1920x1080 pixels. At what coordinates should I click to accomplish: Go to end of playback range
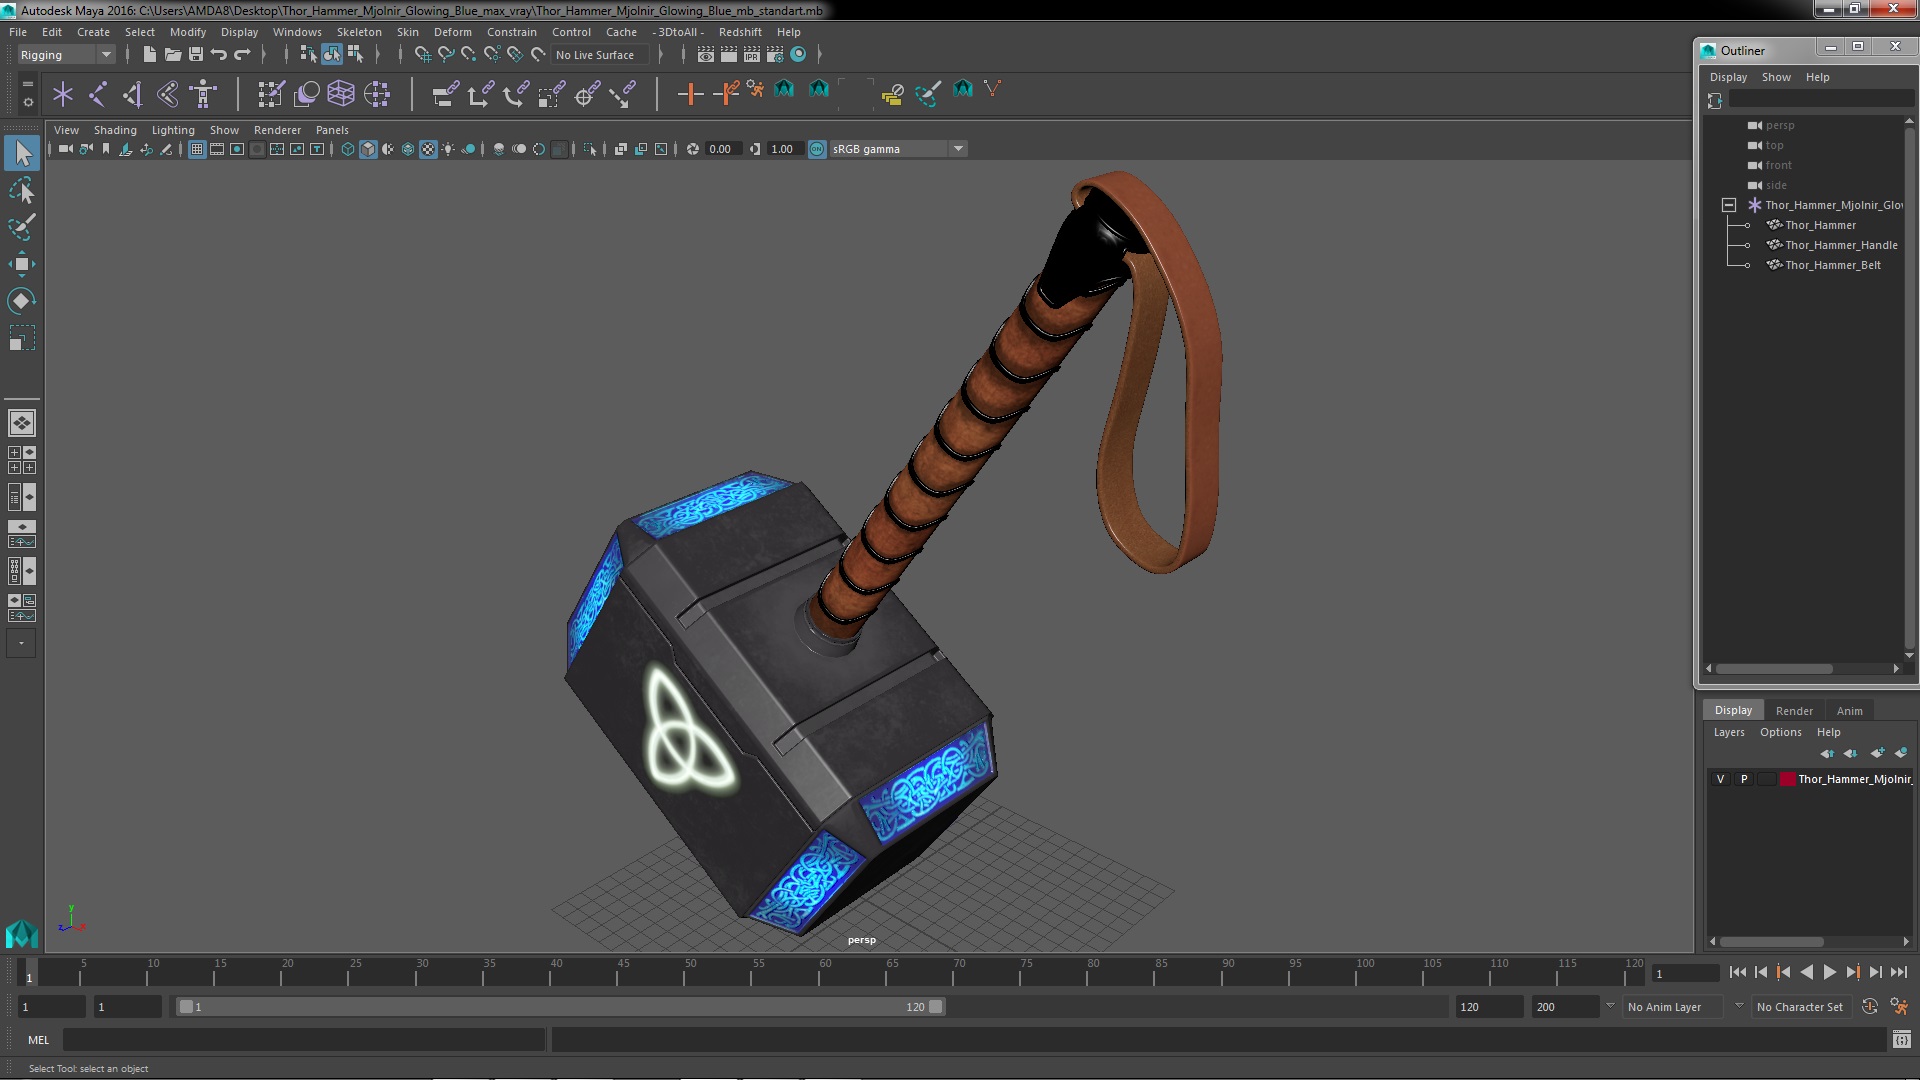coord(1899,972)
